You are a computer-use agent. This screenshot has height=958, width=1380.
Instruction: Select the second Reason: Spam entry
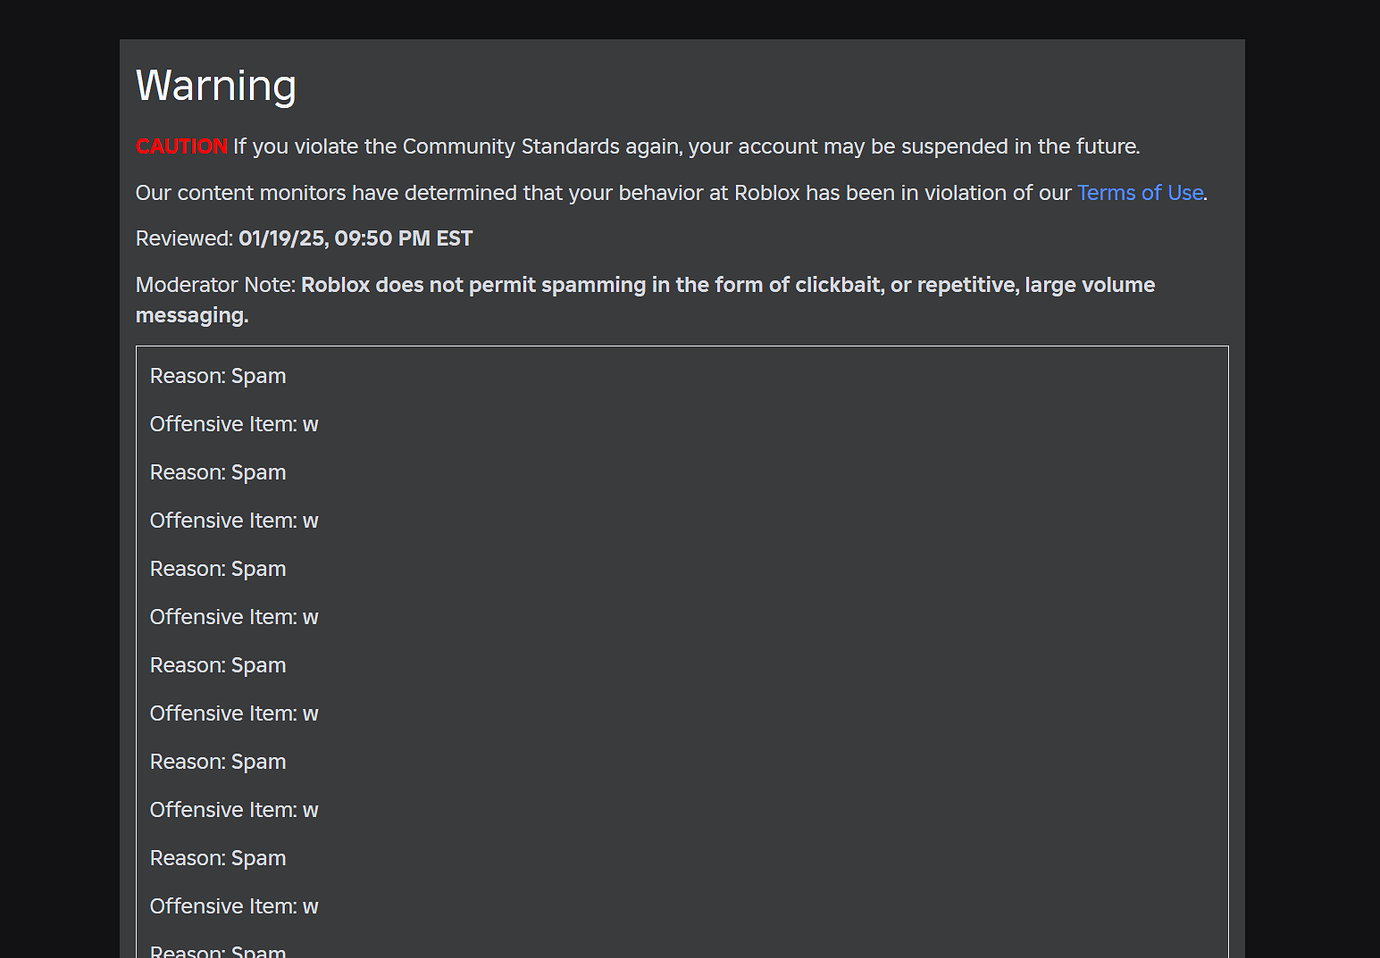[x=218, y=472]
